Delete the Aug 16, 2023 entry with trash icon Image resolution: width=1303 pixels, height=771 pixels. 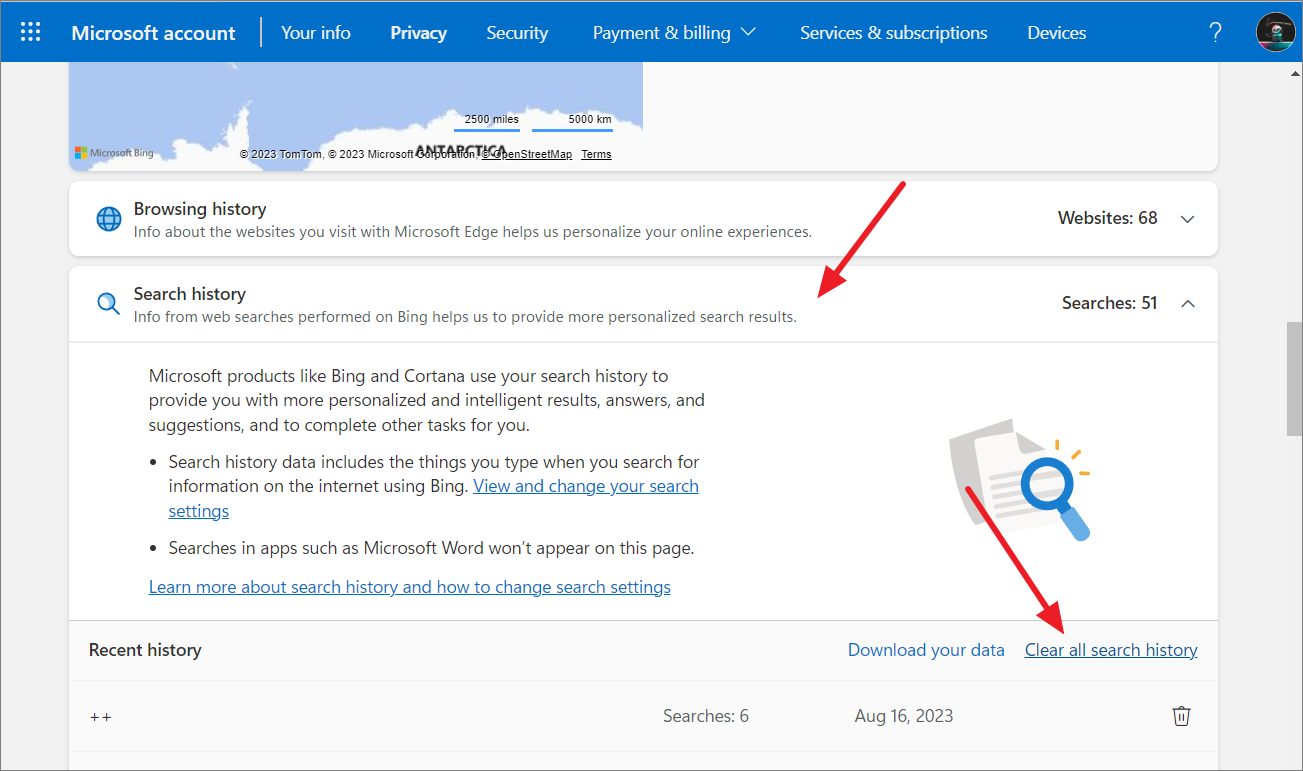[1181, 716]
